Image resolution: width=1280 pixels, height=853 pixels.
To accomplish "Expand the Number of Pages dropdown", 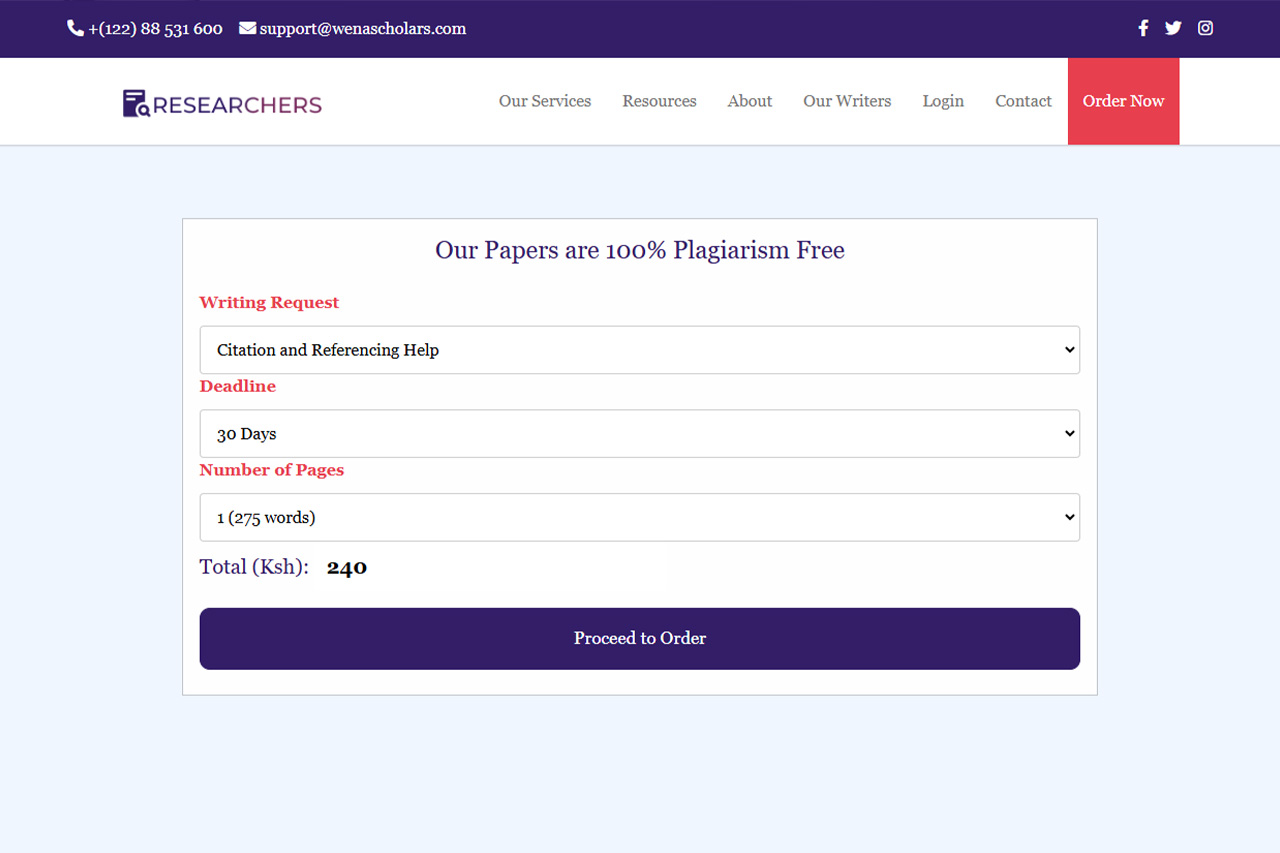I will [x=639, y=517].
